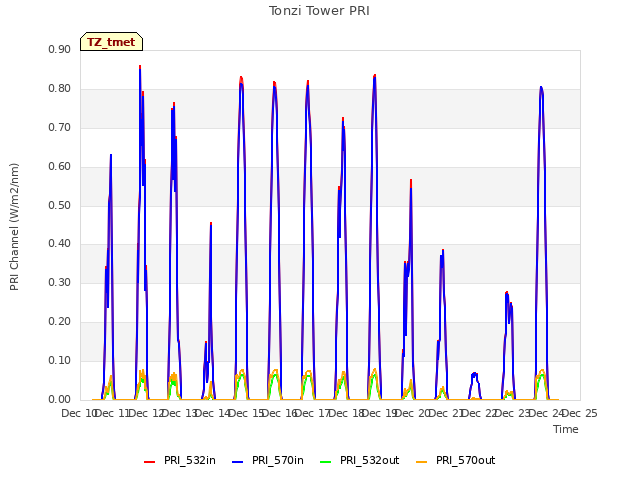Select the PRI_570out legend label
Image resolution: width=640 pixels, height=480 pixels.
coord(465,460)
